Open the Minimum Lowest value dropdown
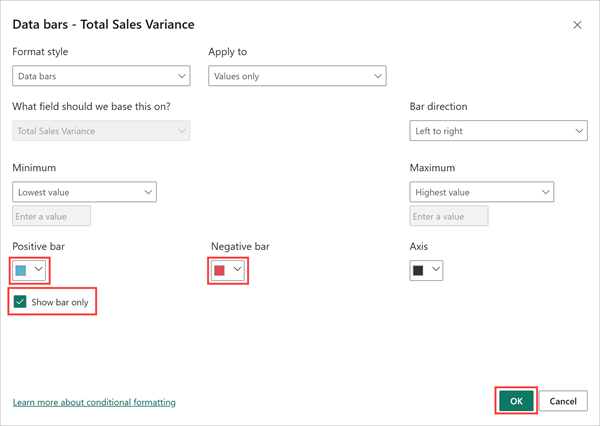 point(84,192)
